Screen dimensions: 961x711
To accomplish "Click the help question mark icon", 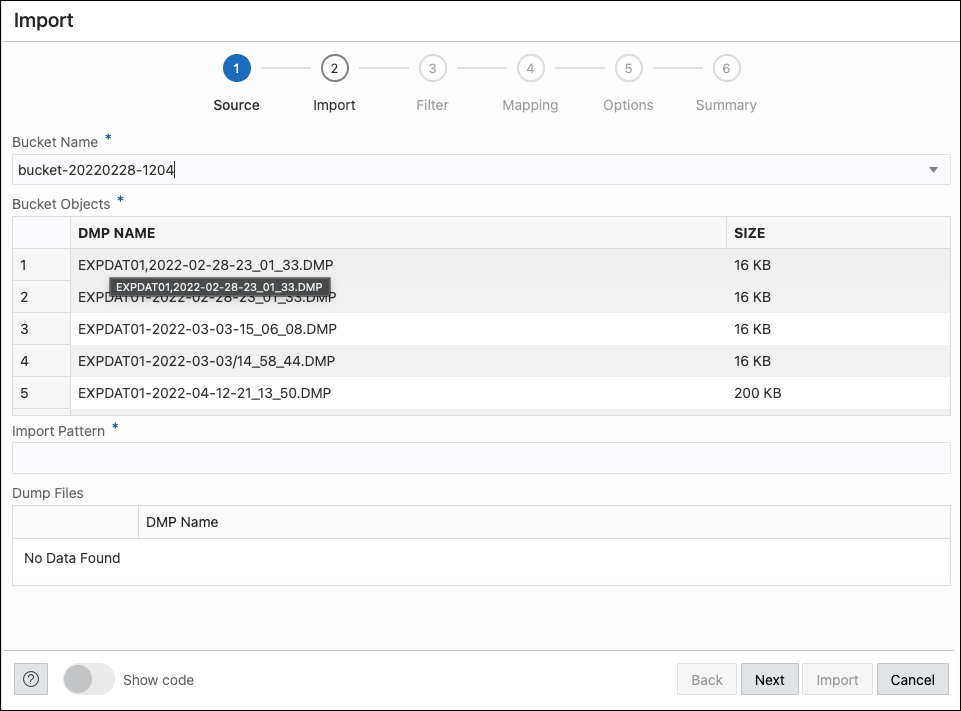I will coord(31,679).
